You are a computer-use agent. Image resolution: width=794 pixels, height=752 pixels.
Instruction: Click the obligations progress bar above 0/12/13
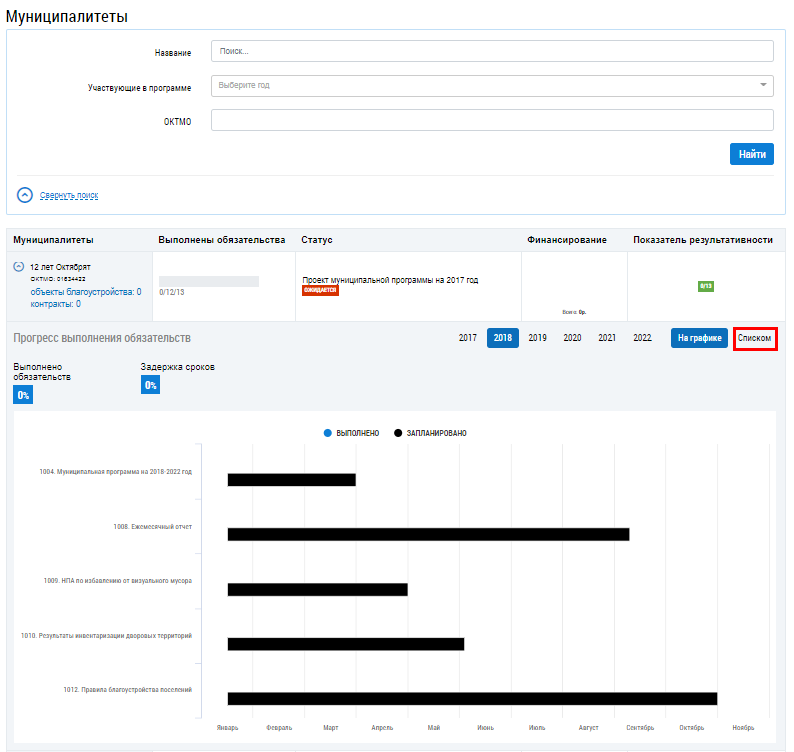pos(208,281)
